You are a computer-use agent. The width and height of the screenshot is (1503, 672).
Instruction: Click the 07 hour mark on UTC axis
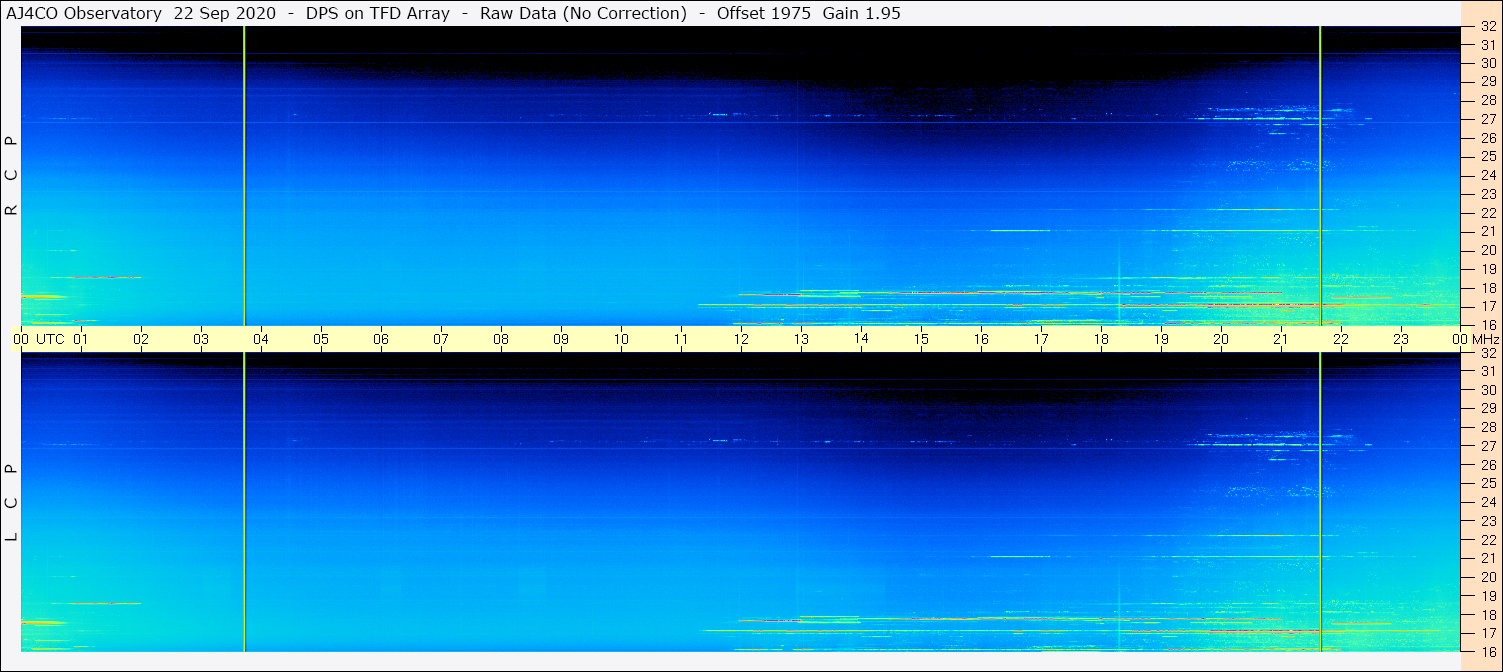click(441, 339)
